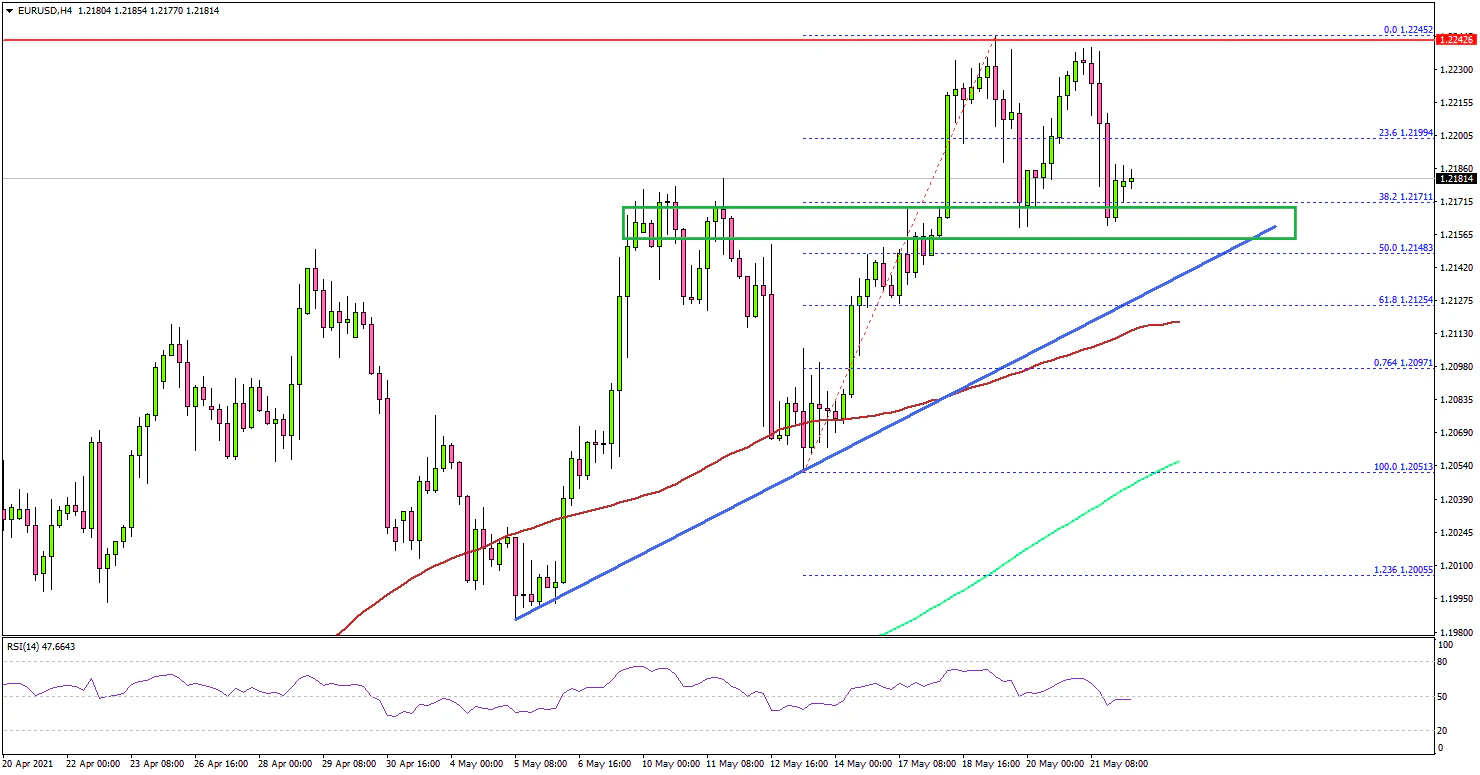This screenshot has width=1480, height=775.
Task: Select the Fibonacci 38.2 1.21711 level label
Action: [1404, 196]
